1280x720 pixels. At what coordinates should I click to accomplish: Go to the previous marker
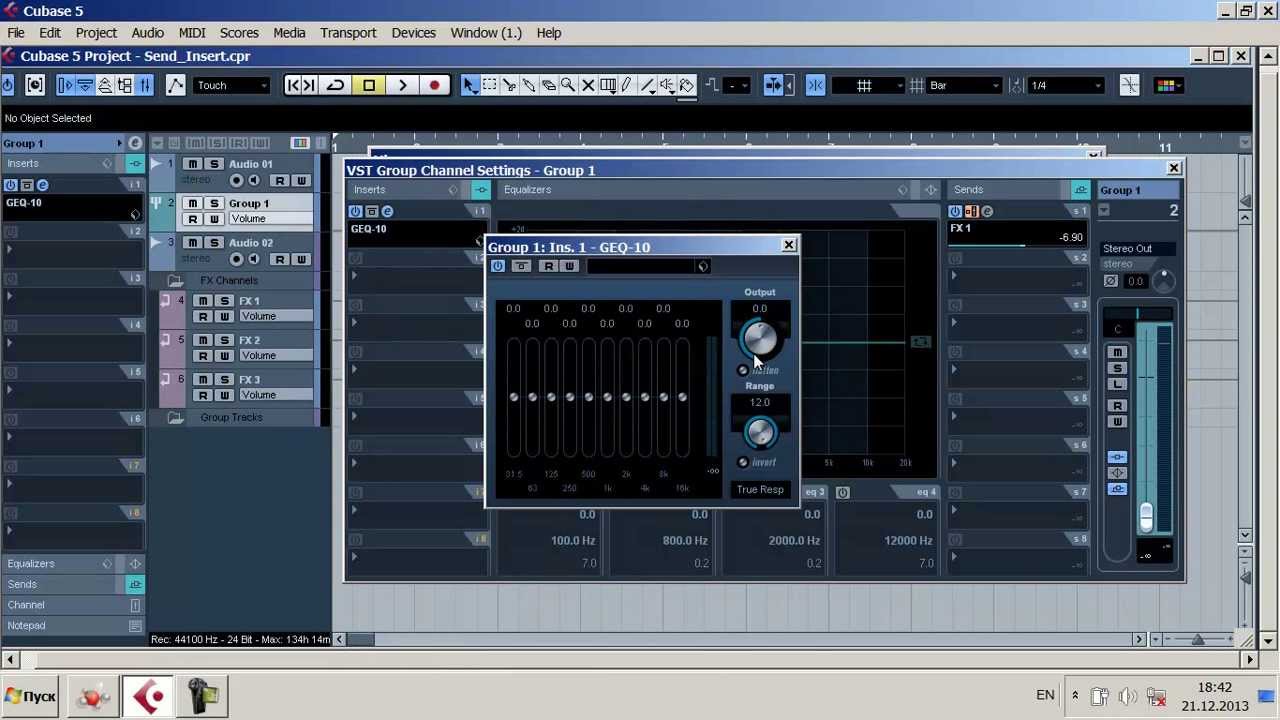pos(293,86)
